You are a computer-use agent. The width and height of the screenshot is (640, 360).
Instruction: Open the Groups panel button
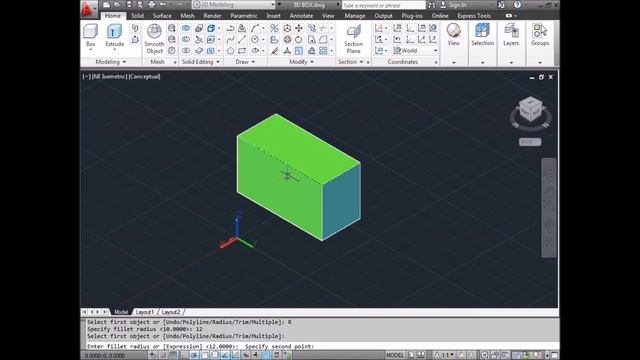(x=540, y=35)
